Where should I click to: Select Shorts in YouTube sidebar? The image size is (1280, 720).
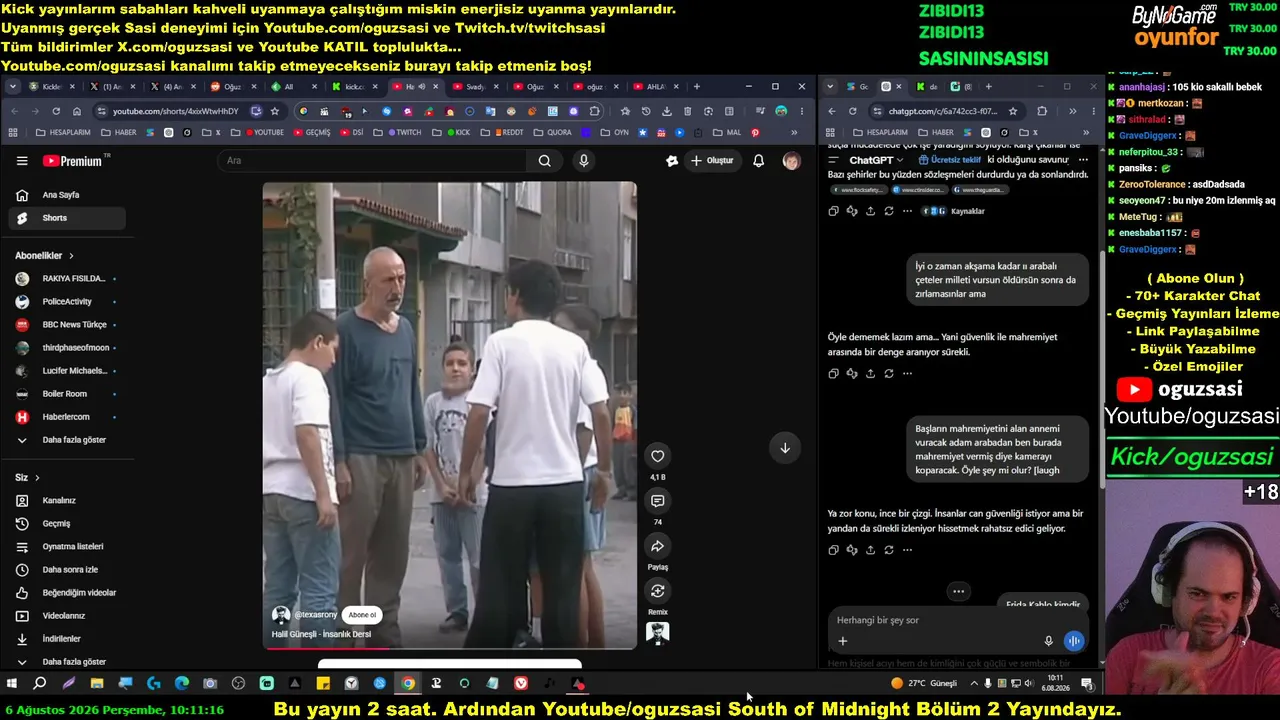coord(68,218)
